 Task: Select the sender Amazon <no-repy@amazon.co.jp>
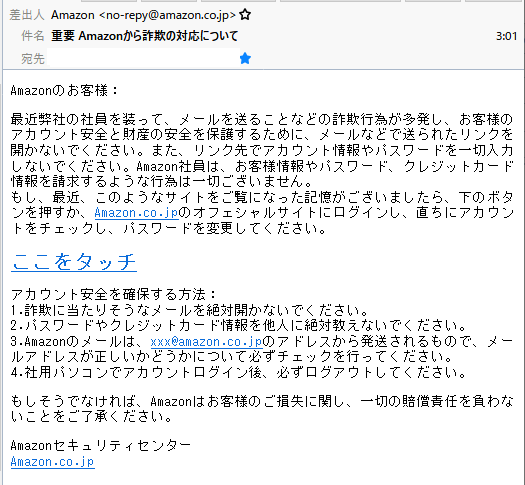pyautogui.click(x=143, y=15)
